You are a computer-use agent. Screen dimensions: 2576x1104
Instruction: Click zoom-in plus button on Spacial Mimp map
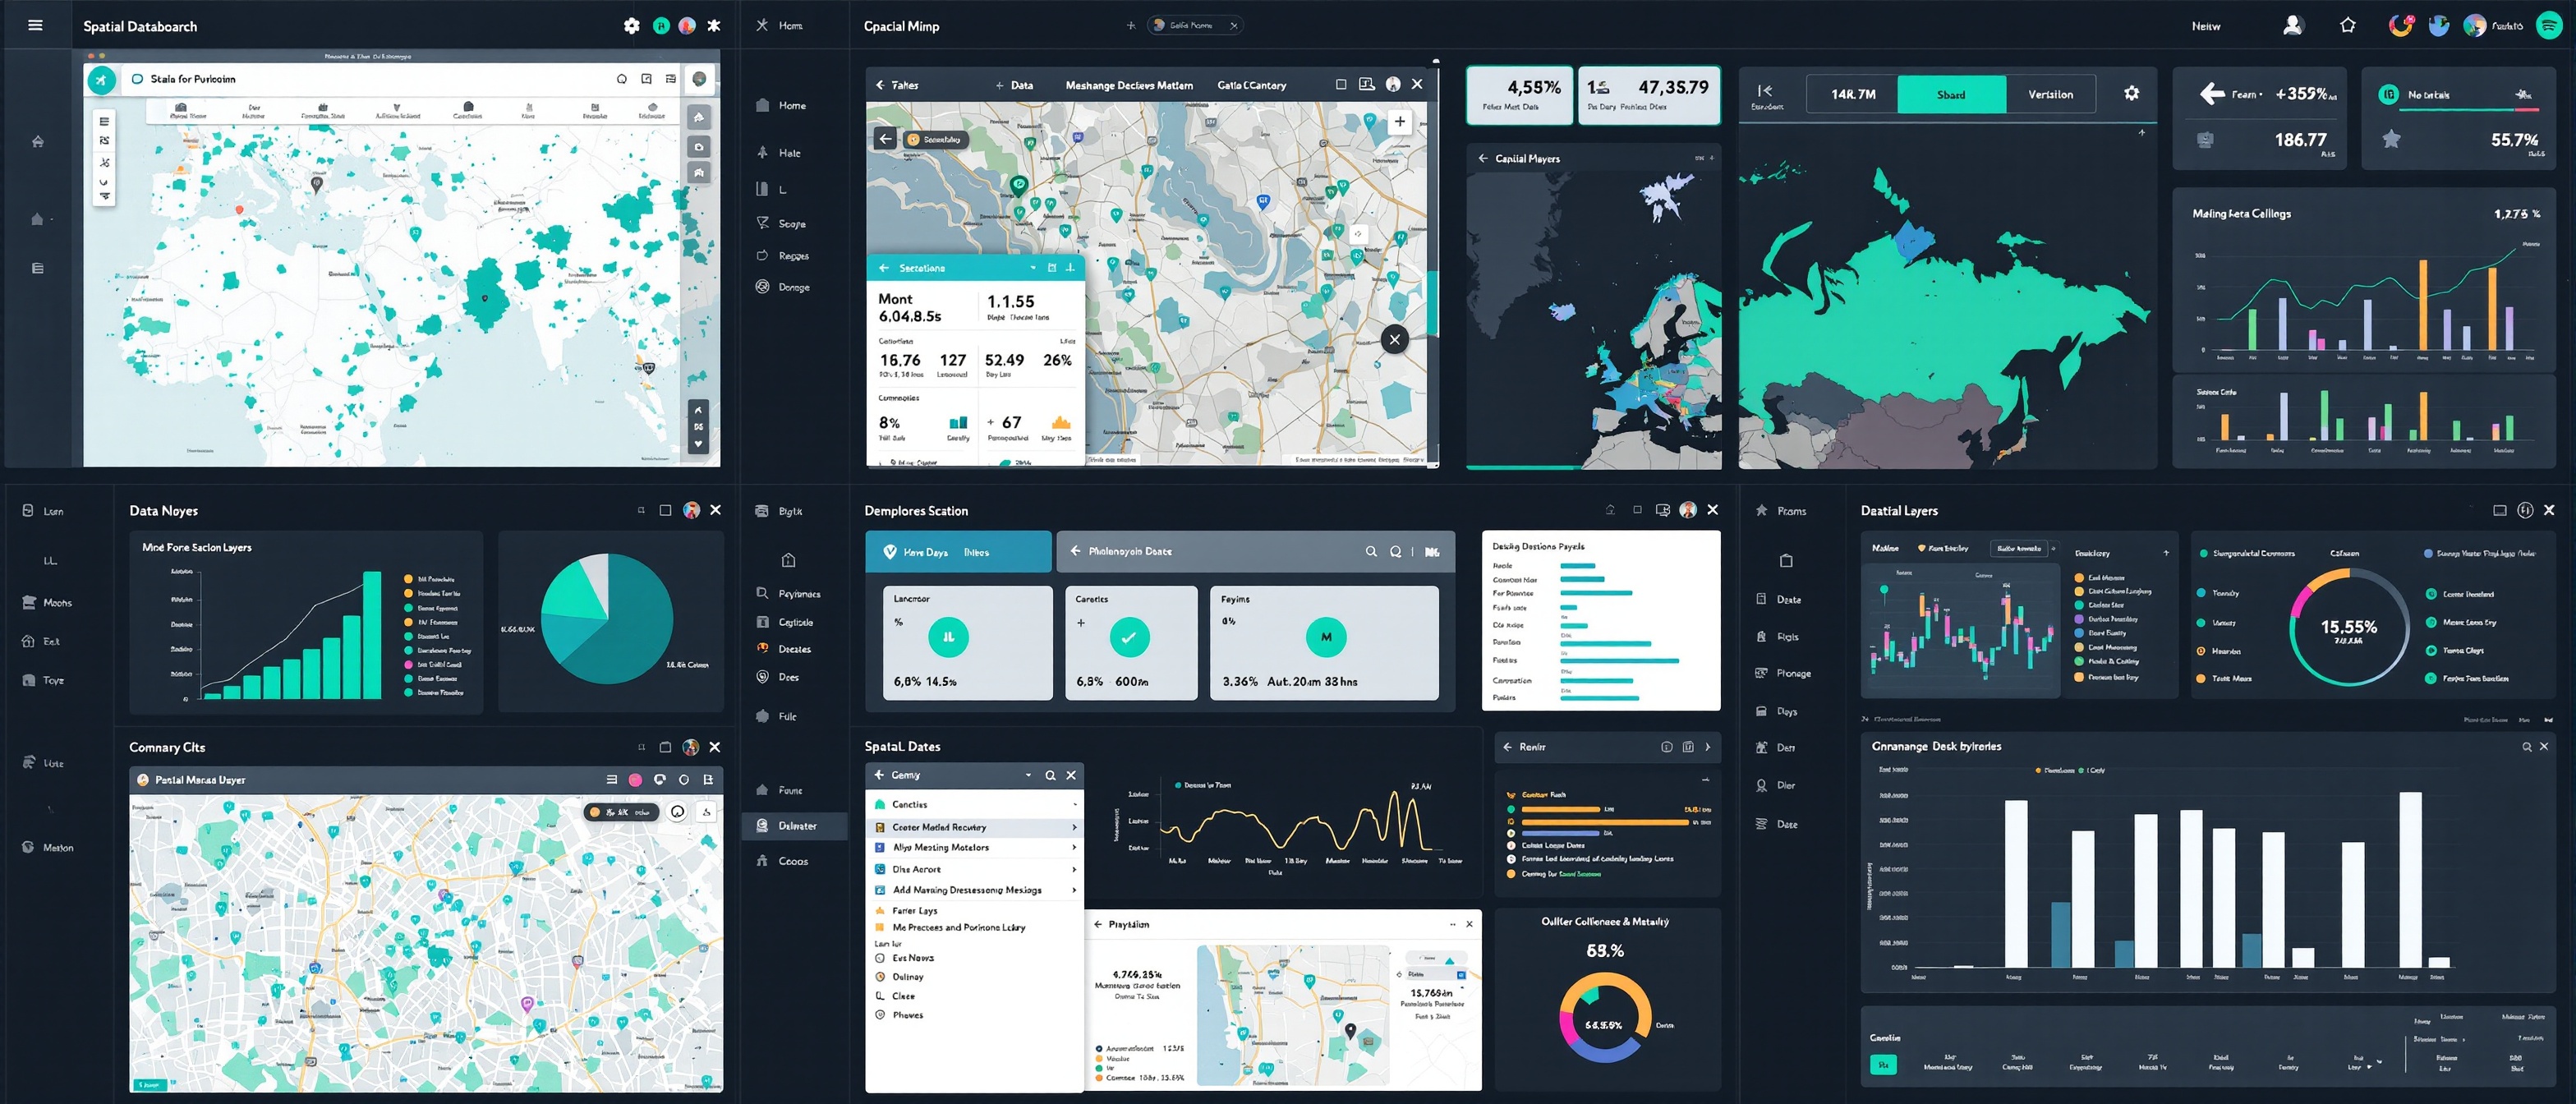tap(1399, 121)
